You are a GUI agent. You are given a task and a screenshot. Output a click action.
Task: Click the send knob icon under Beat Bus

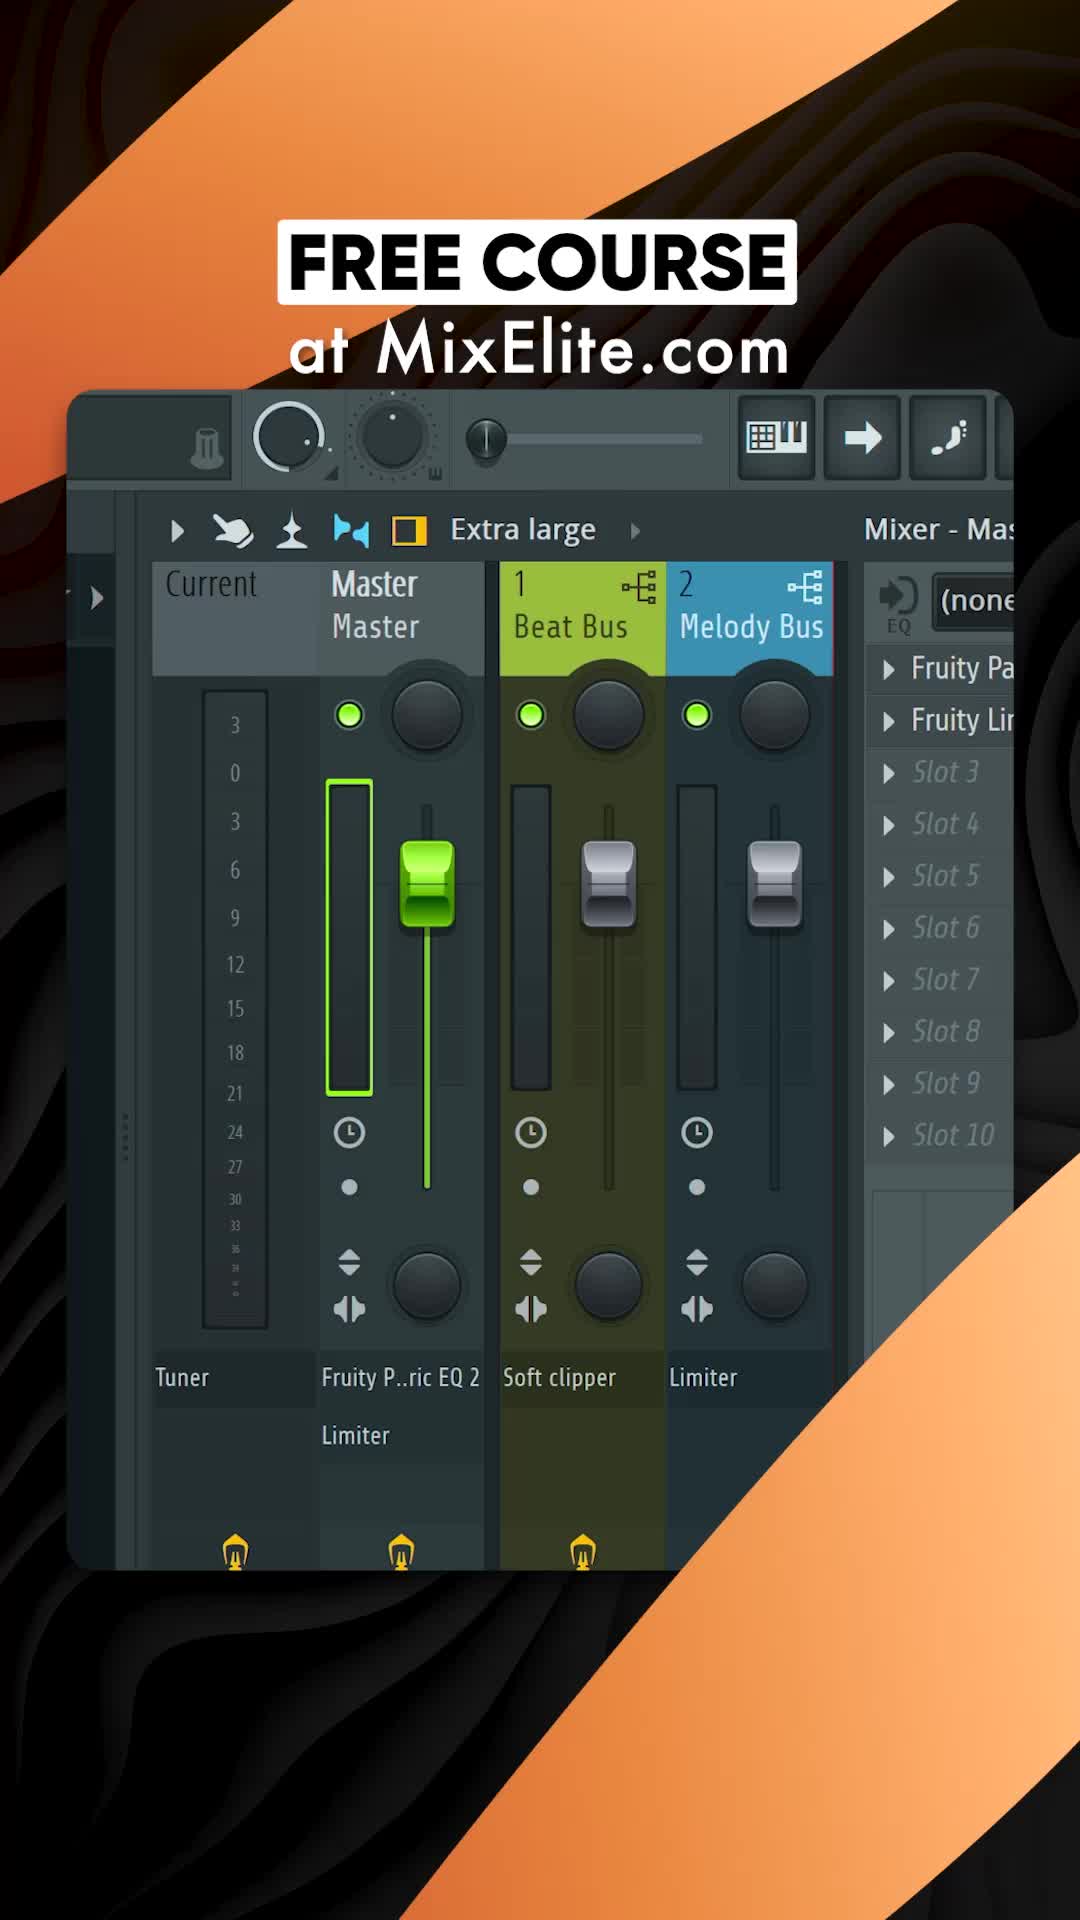(x=583, y=1551)
